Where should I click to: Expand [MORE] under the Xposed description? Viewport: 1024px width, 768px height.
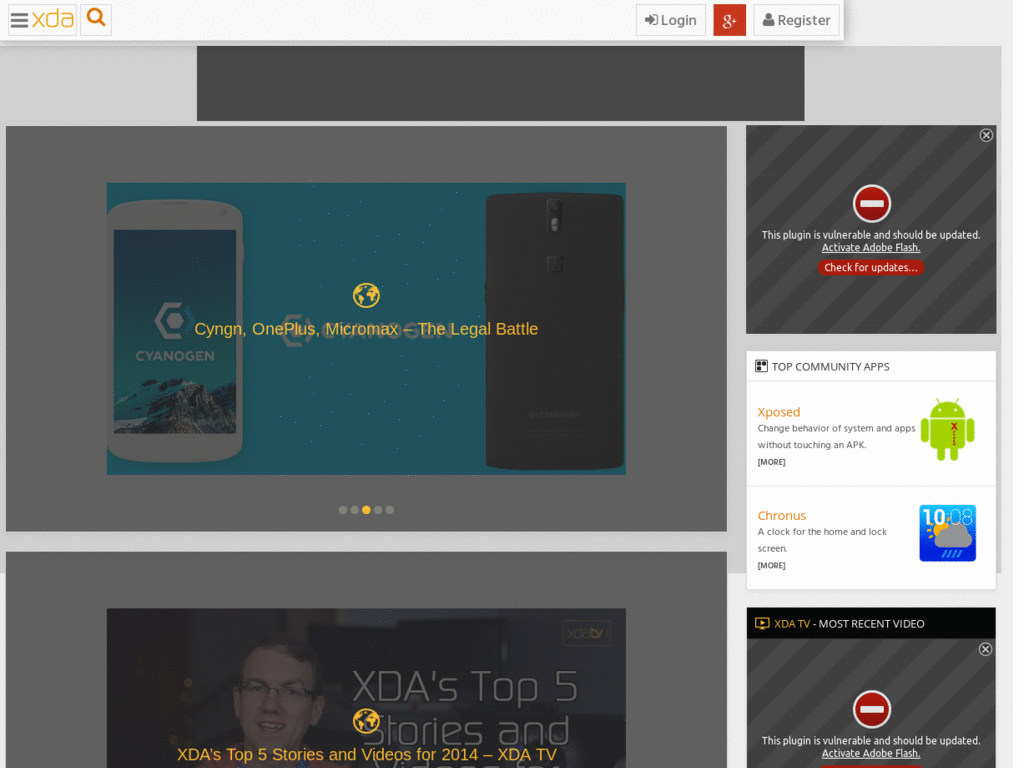[x=771, y=462]
